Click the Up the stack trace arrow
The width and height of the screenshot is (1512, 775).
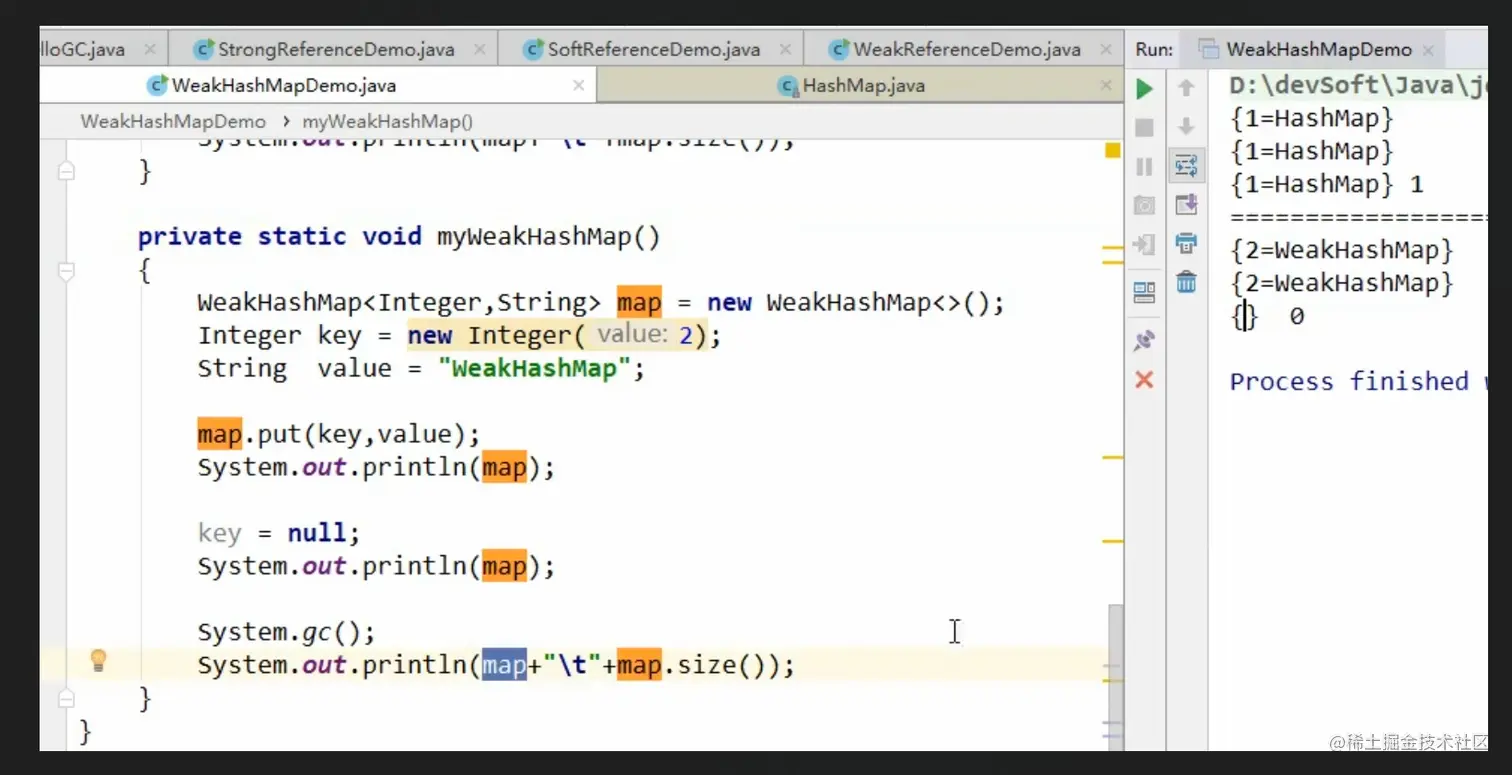coord(1186,88)
